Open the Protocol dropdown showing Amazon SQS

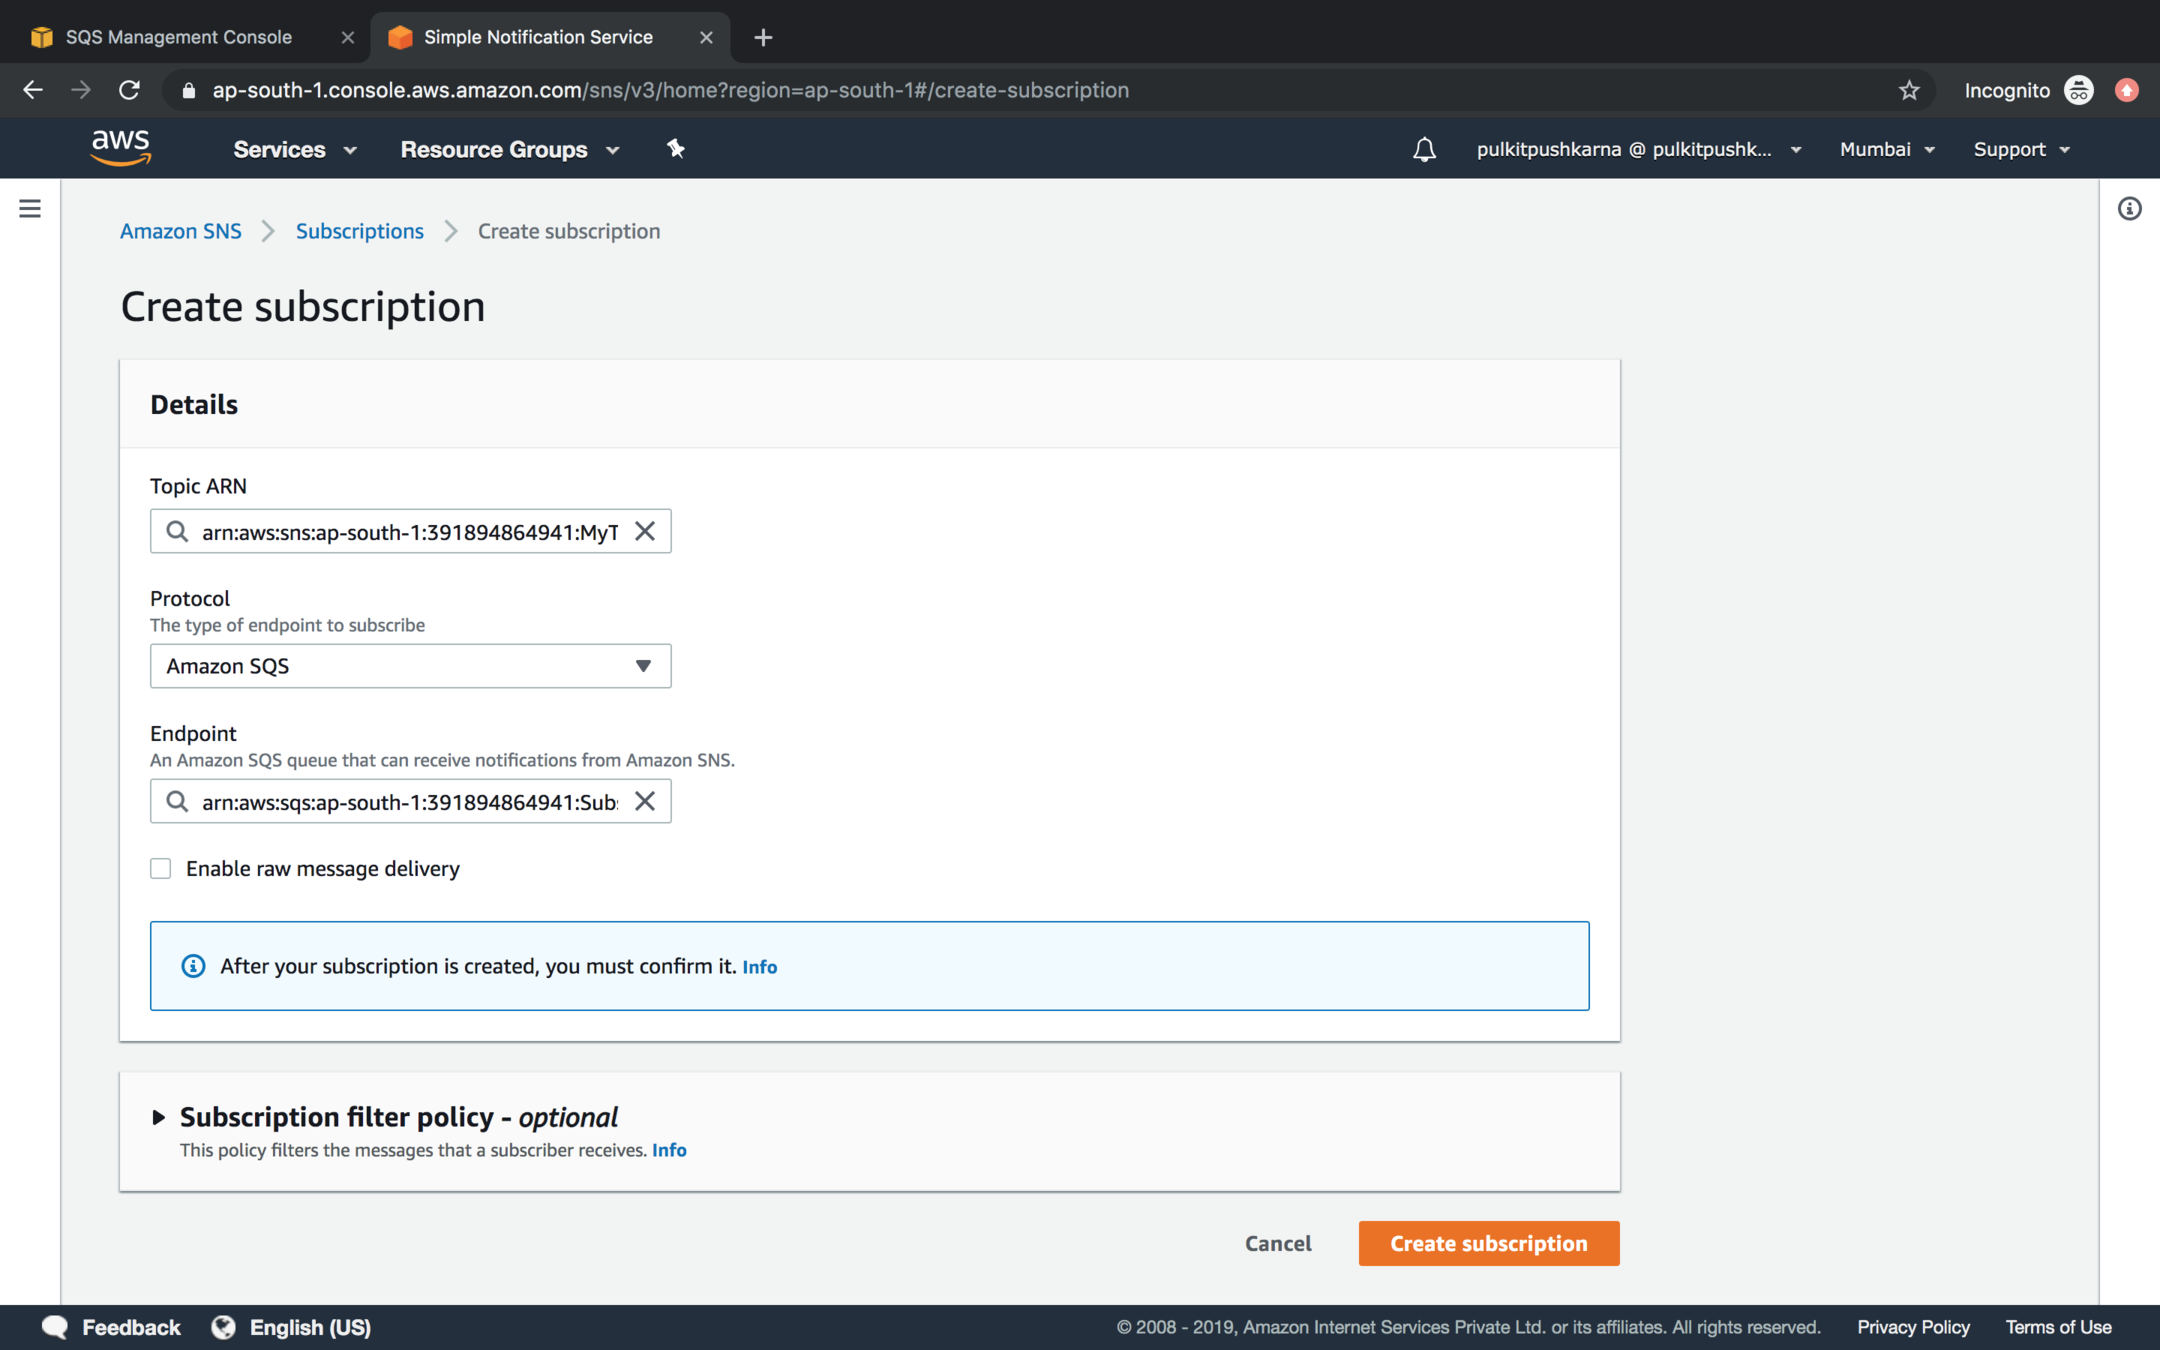pyautogui.click(x=410, y=666)
